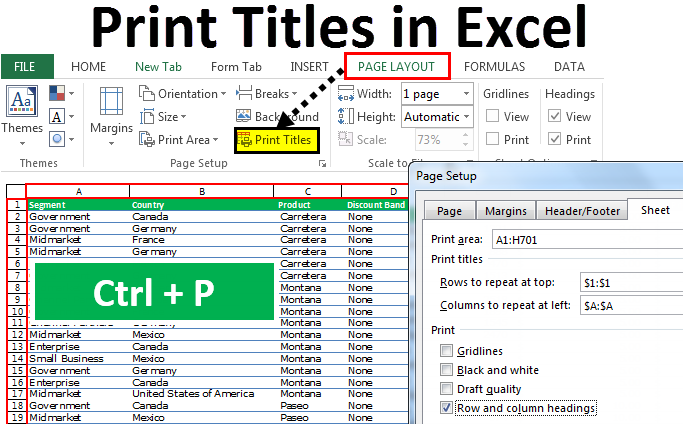
Task: Open Themes dropdown arrow under Themes label
Action: point(22,143)
